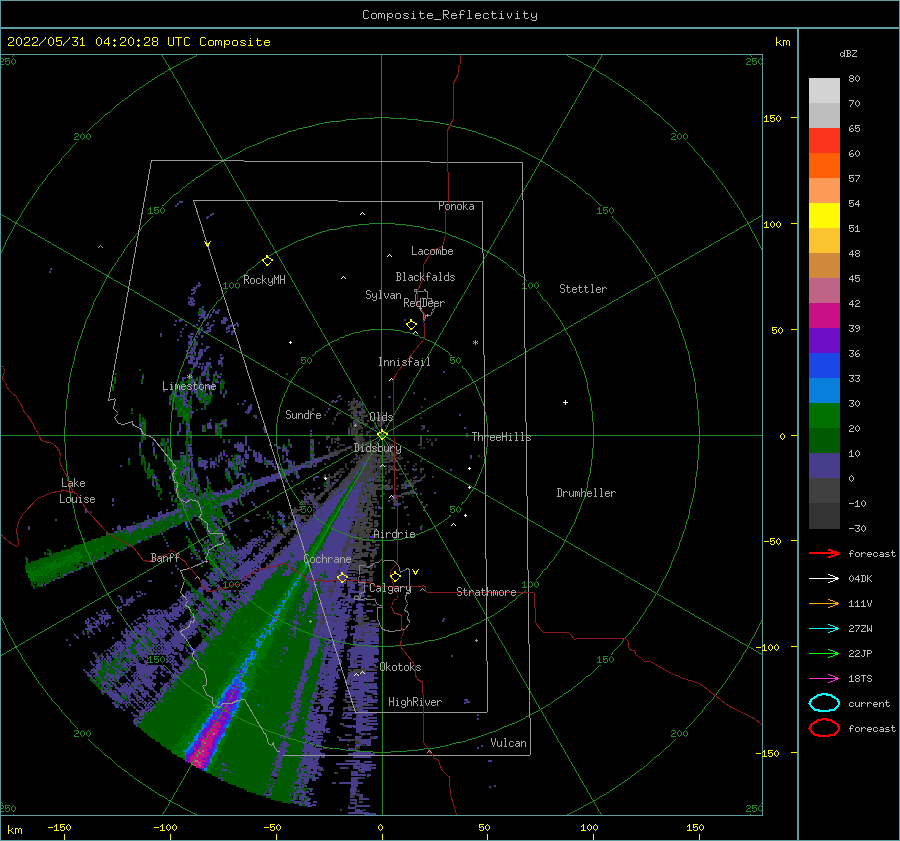Click the yellow diamond marker near RockyMH

[267, 261]
